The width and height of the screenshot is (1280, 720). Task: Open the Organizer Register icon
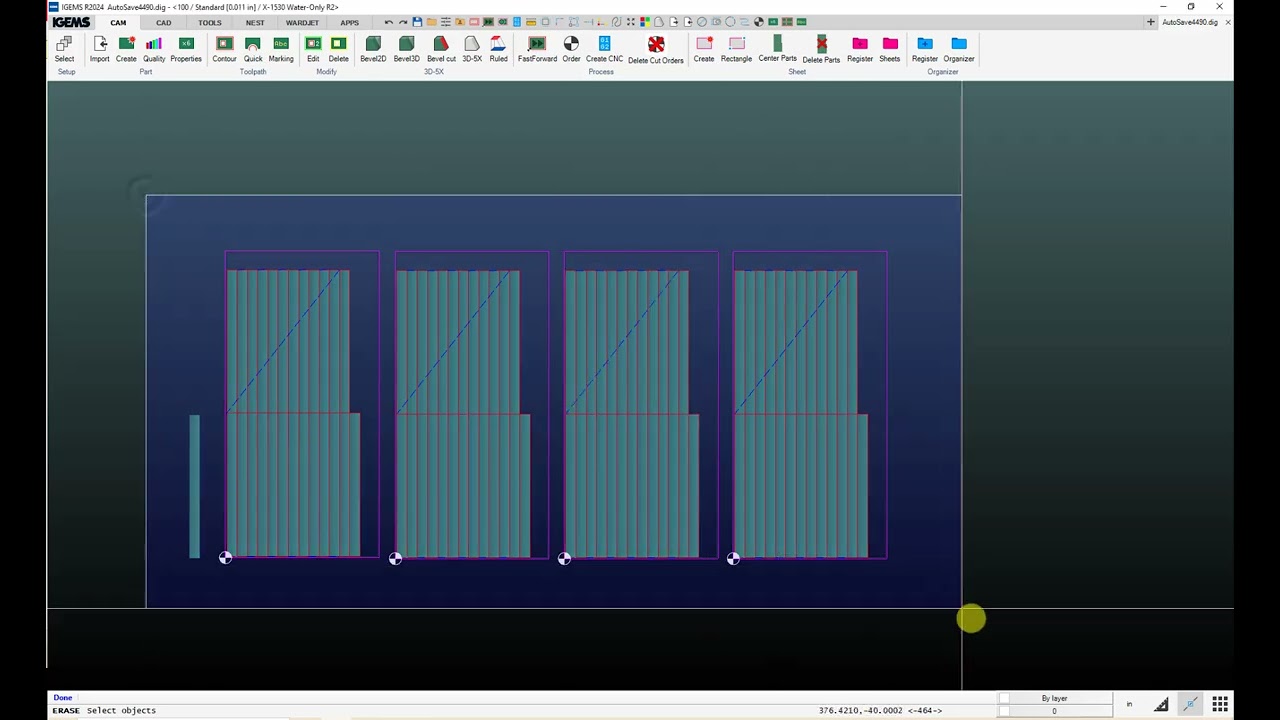pos(925,49)
